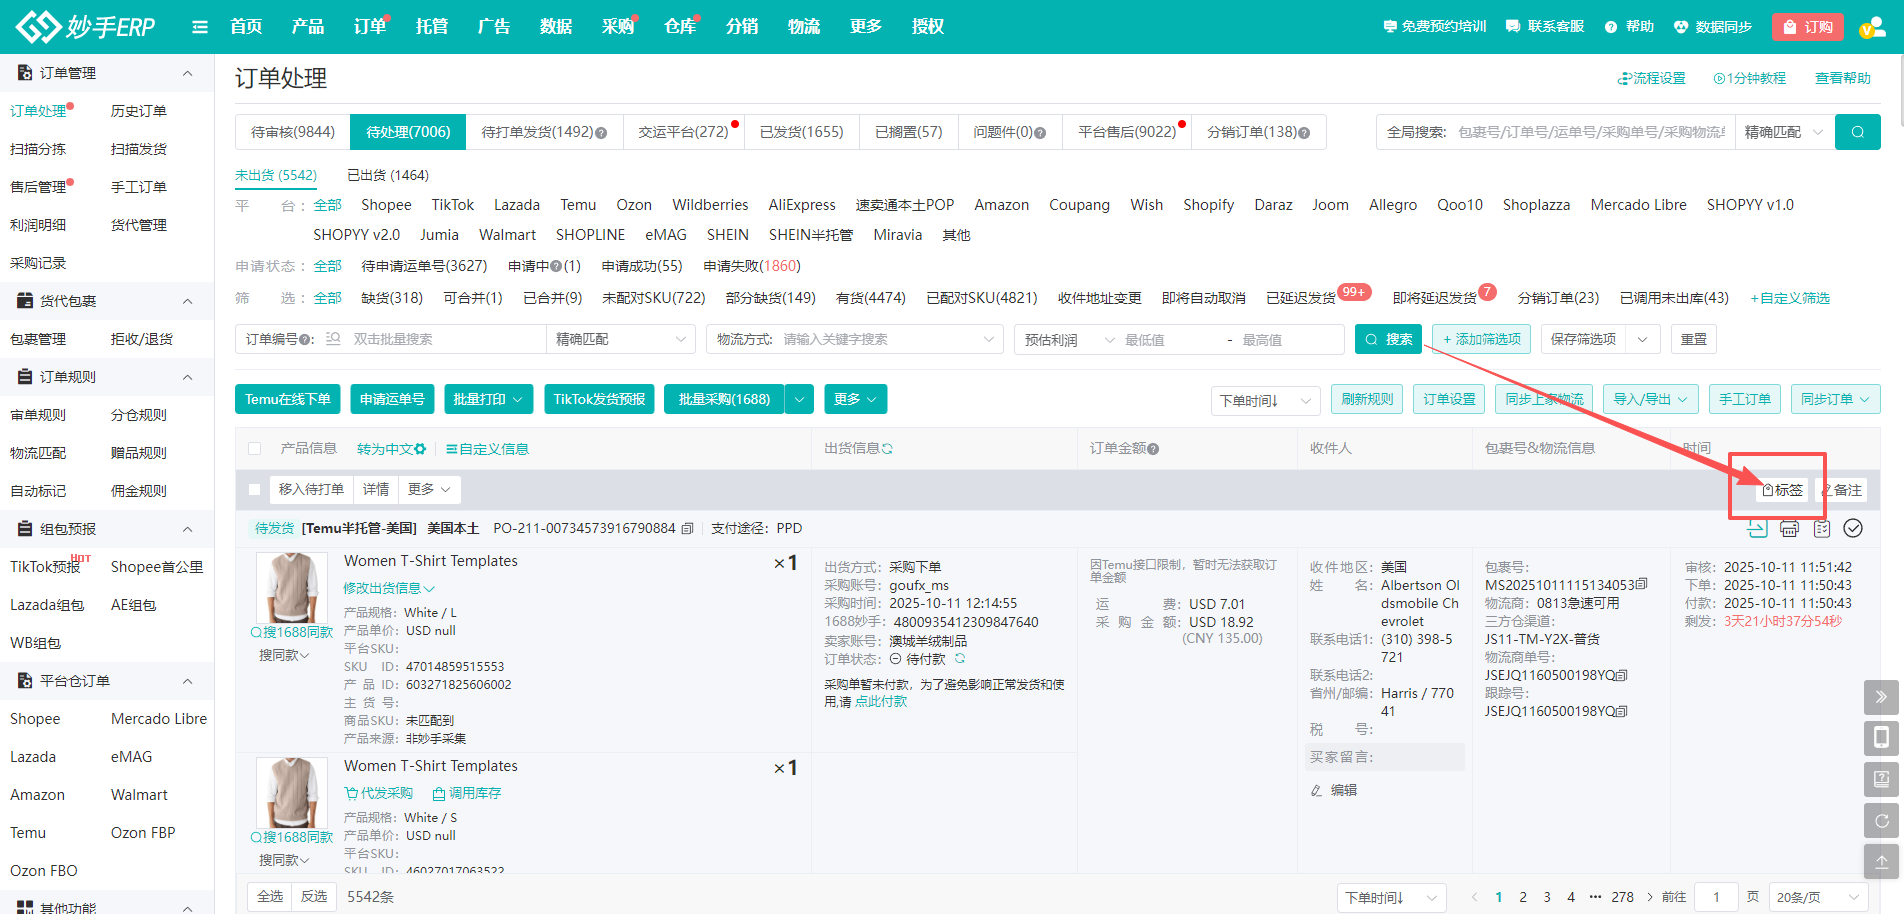Image resolution: width=1904 pixels, height=914 pixels.
Task: Click the circled checkmark icon on the order
Action: [x=1853, y=529]
